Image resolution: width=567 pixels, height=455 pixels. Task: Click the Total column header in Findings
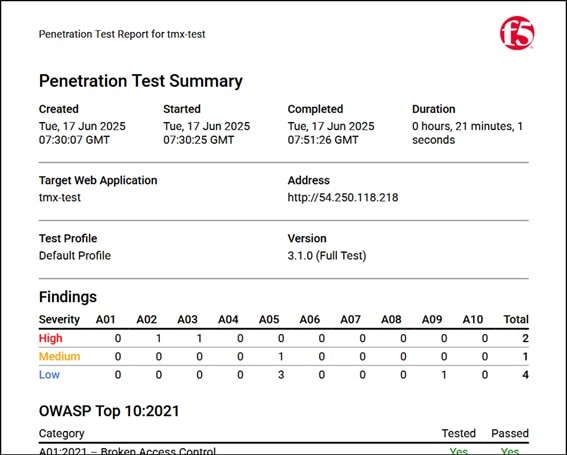(516, 319)
